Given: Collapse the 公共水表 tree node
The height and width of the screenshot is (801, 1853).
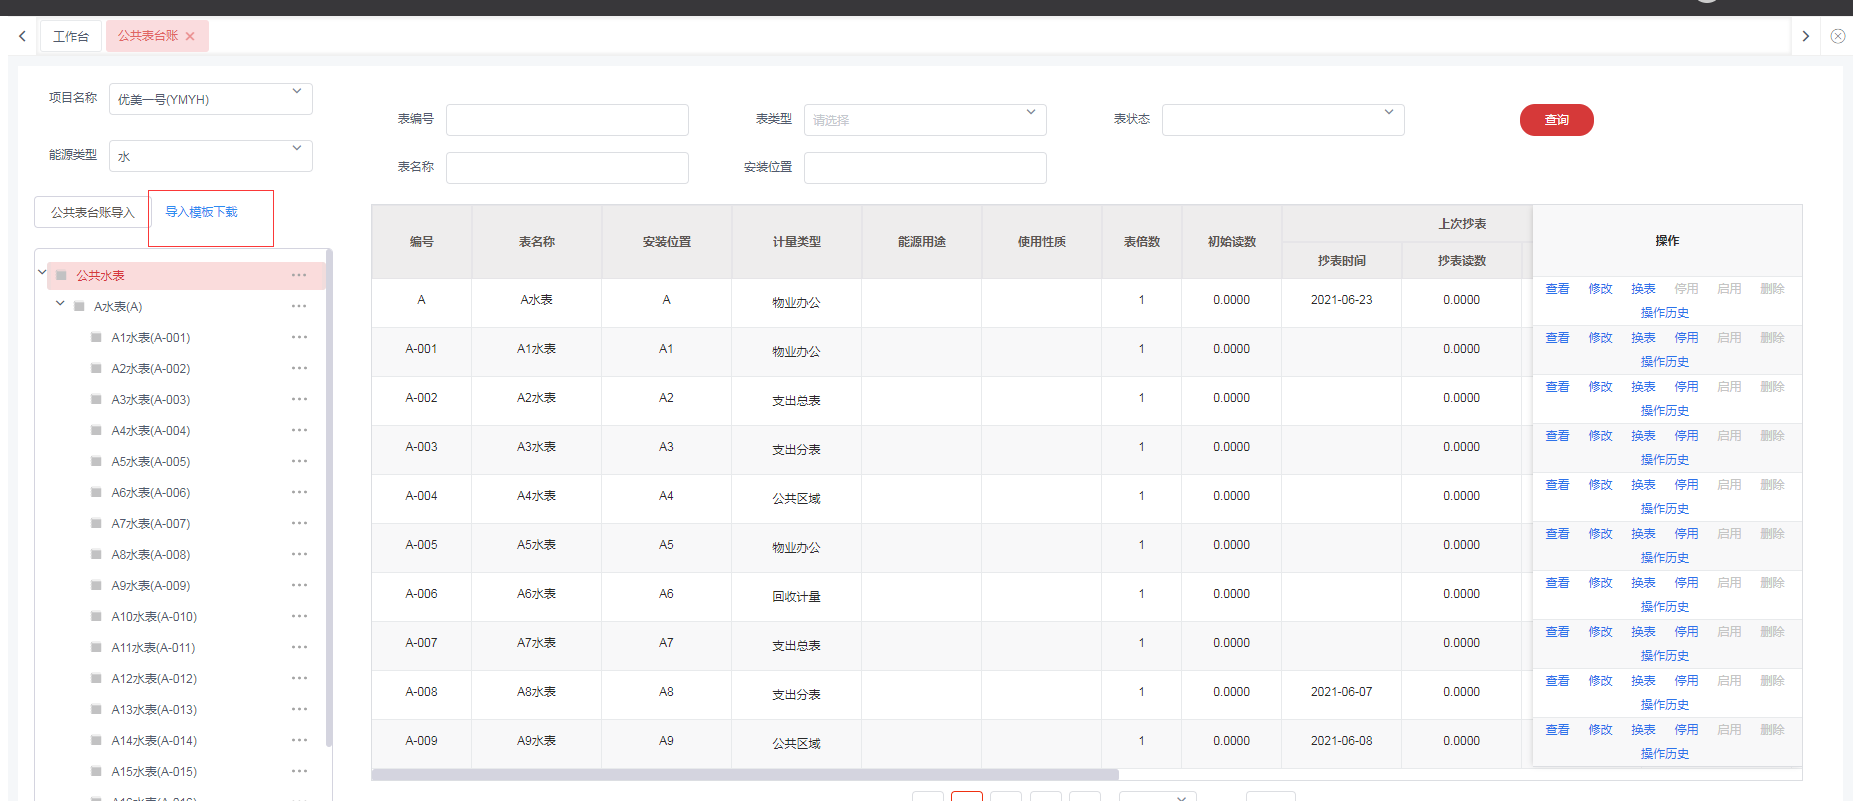Looking at the screenshot, I should pyautogui.click(x=42, y=272).
